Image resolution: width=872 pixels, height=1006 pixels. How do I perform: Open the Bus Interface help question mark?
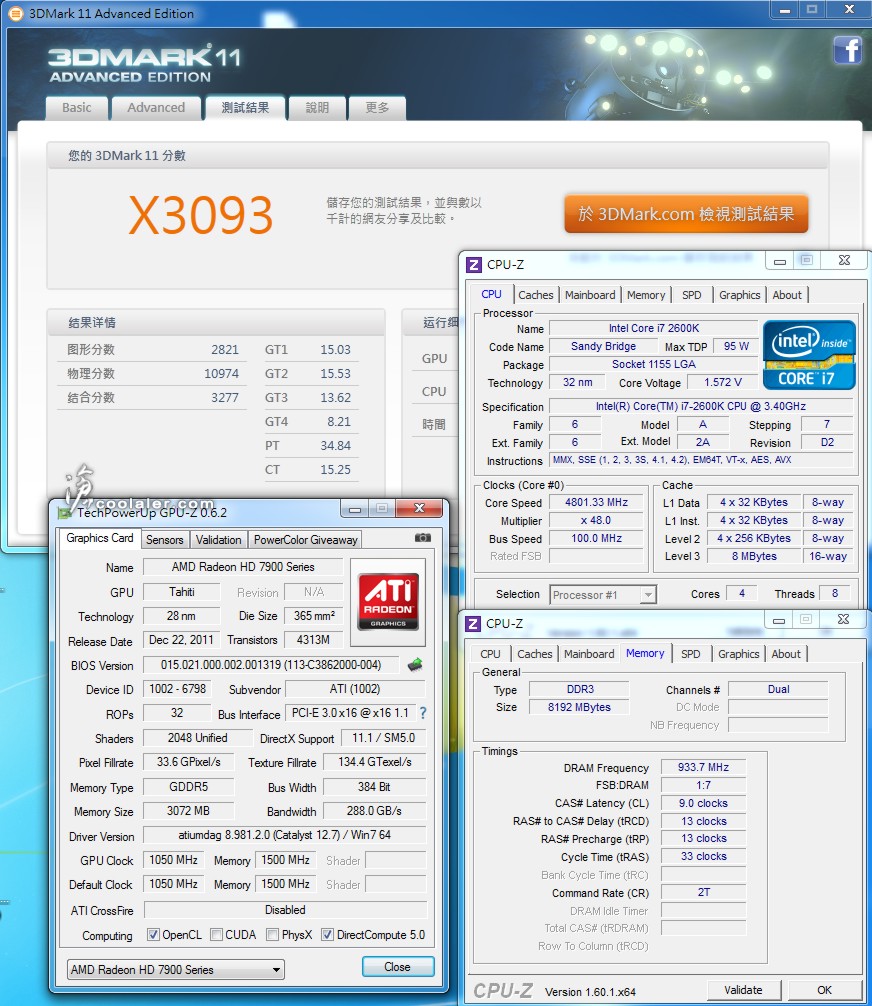point(423,713)
